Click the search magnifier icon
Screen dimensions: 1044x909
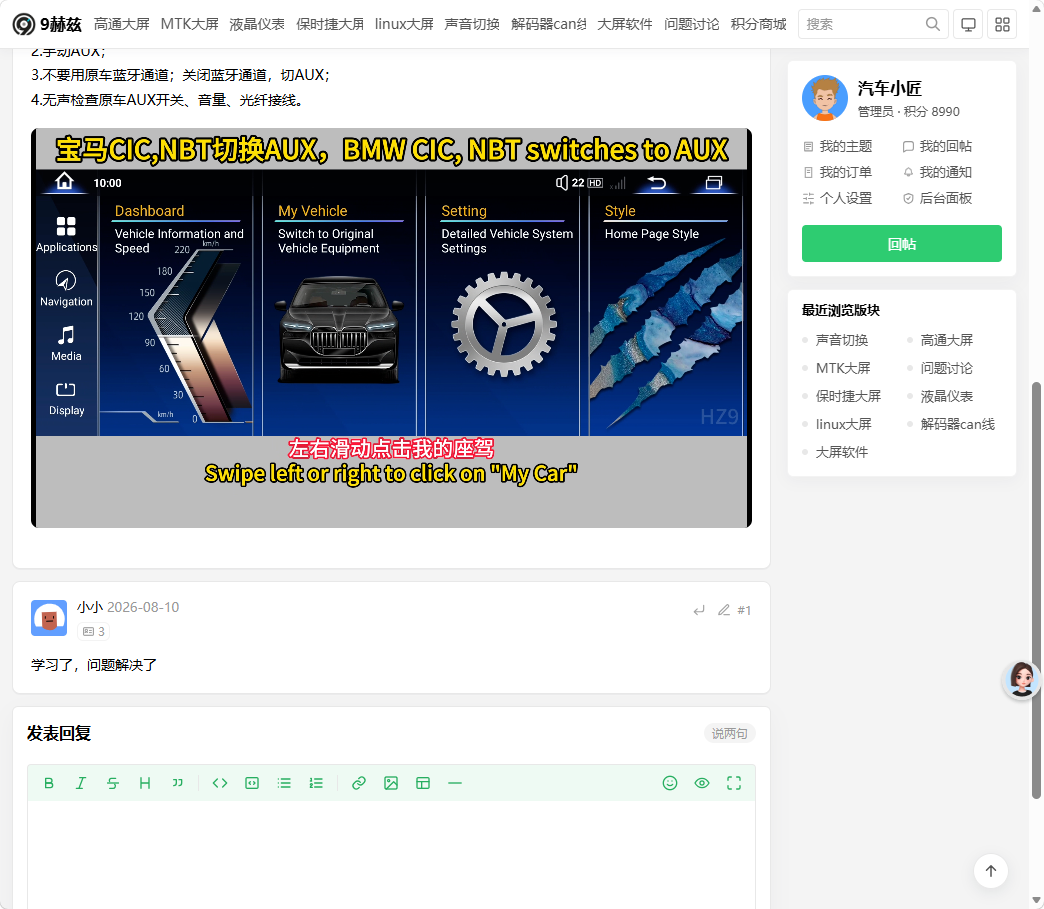point(933,24)
